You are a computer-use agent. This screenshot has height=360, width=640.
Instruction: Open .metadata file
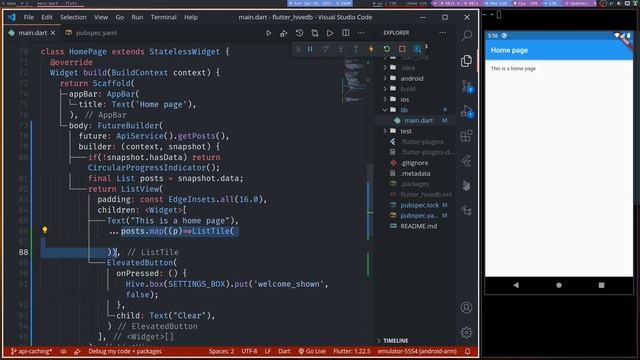[414, 173]
